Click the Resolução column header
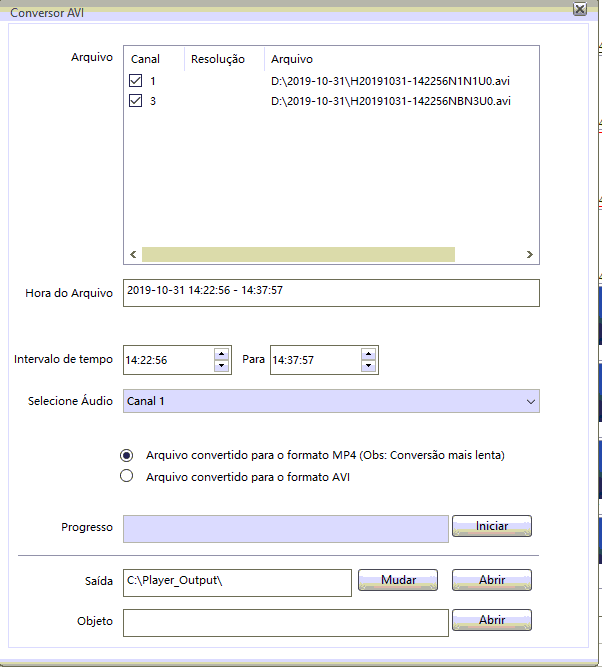602x669 pixels. tap(217, 59)
